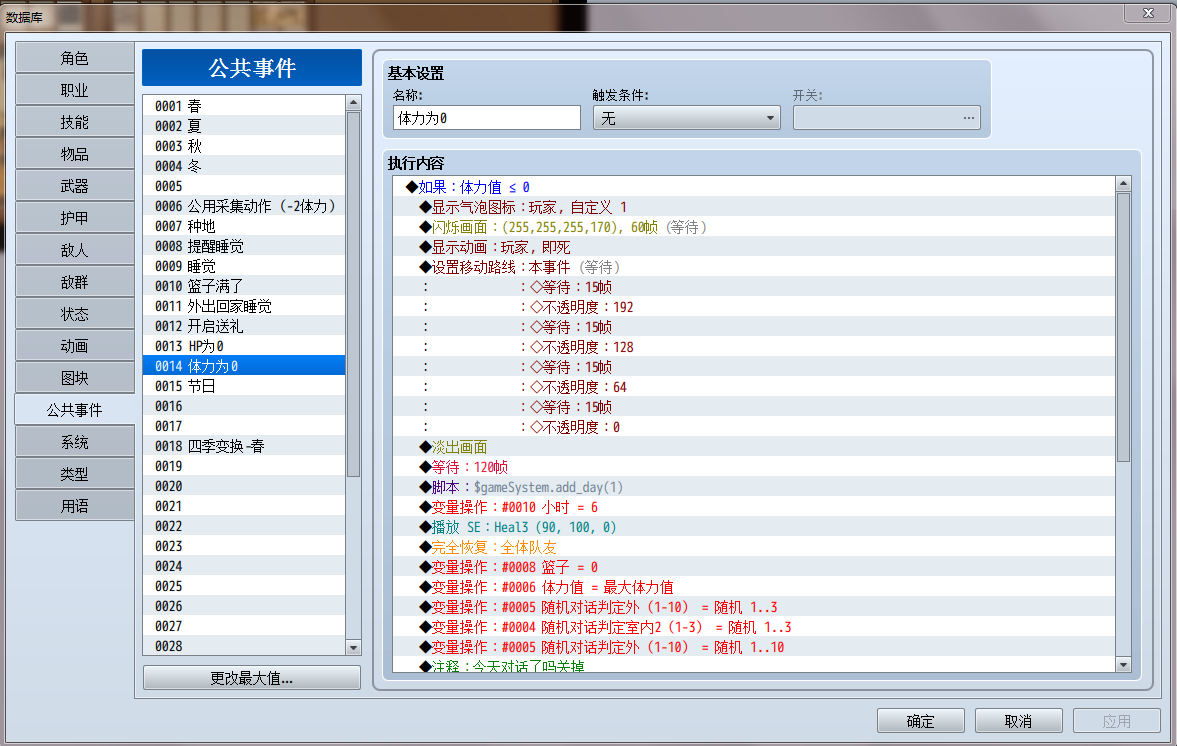Select common event 0012 开启送礼

click(244, 326)
